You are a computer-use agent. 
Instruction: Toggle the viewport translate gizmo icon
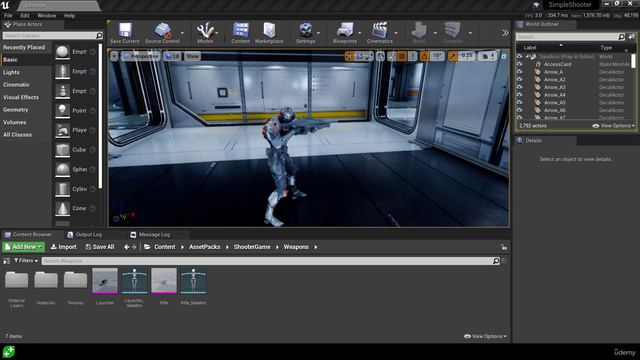pyautogui.click(x=349, y=56)
